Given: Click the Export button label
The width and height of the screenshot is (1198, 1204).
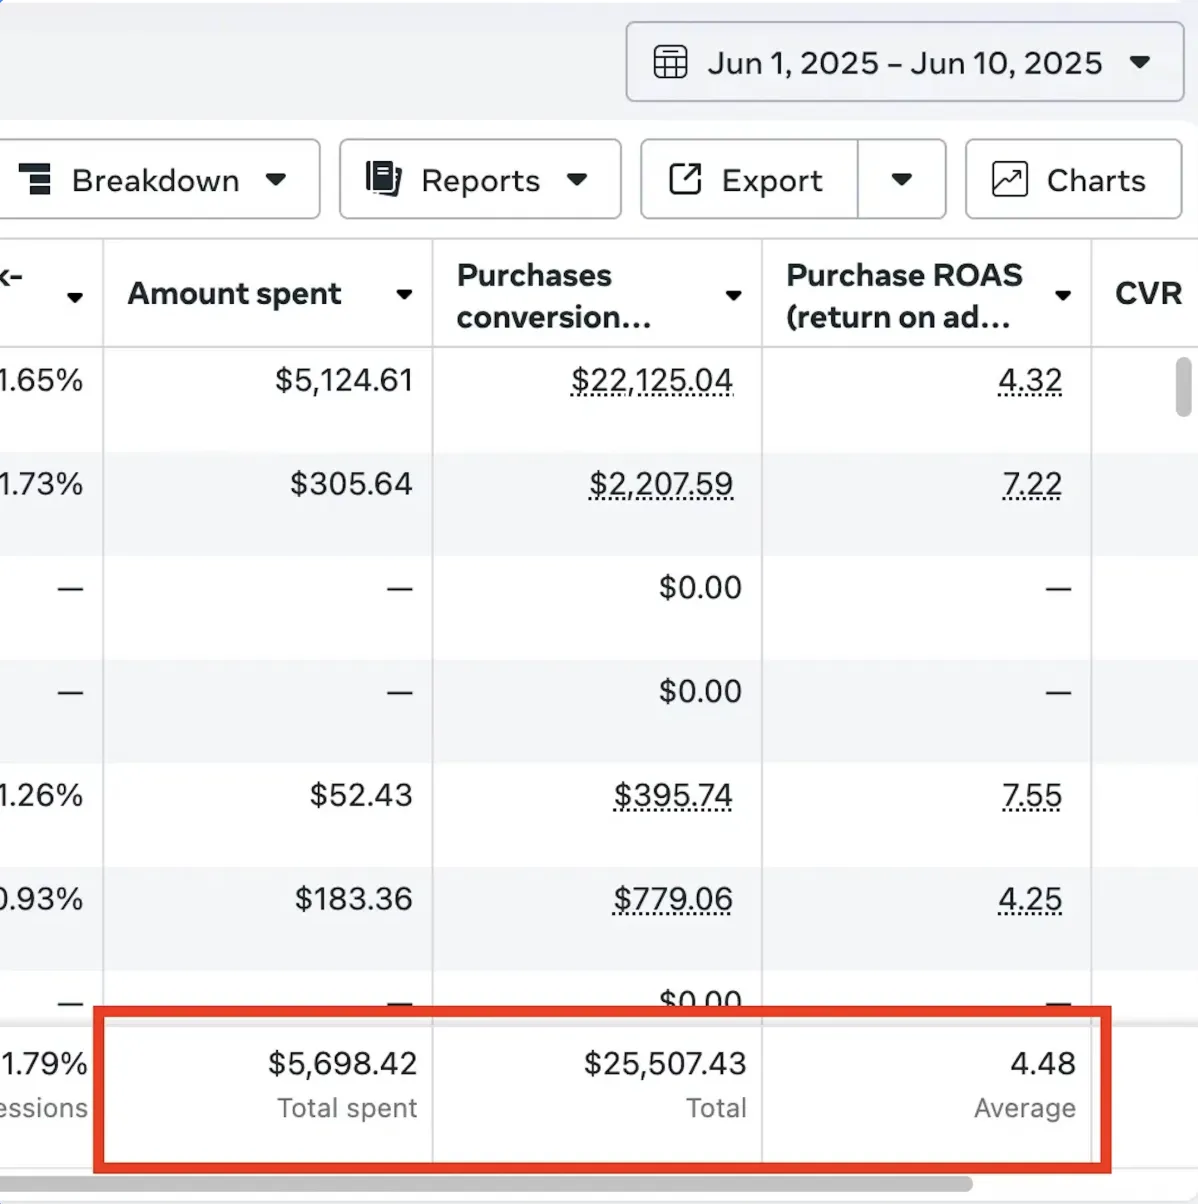Looking at the screenshot, I should click(x=771, y=181).
